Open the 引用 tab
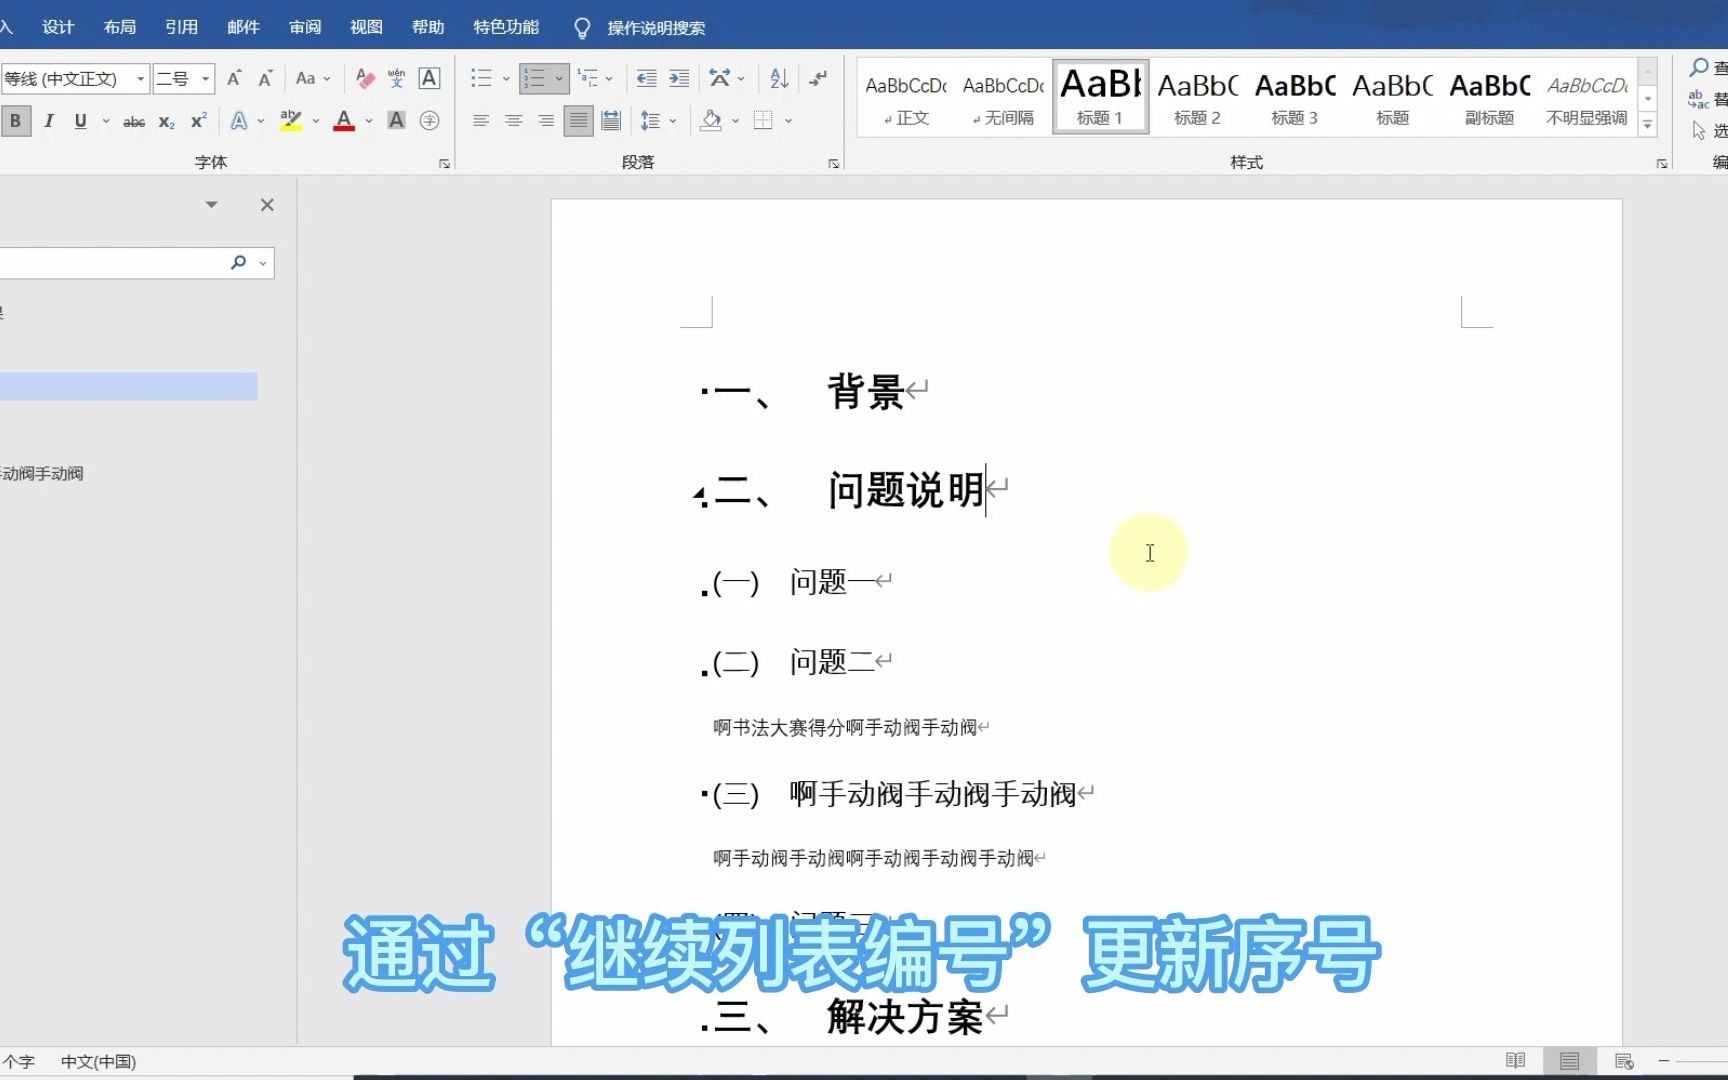This screenshot has width=1728, height=1080. 181,27
